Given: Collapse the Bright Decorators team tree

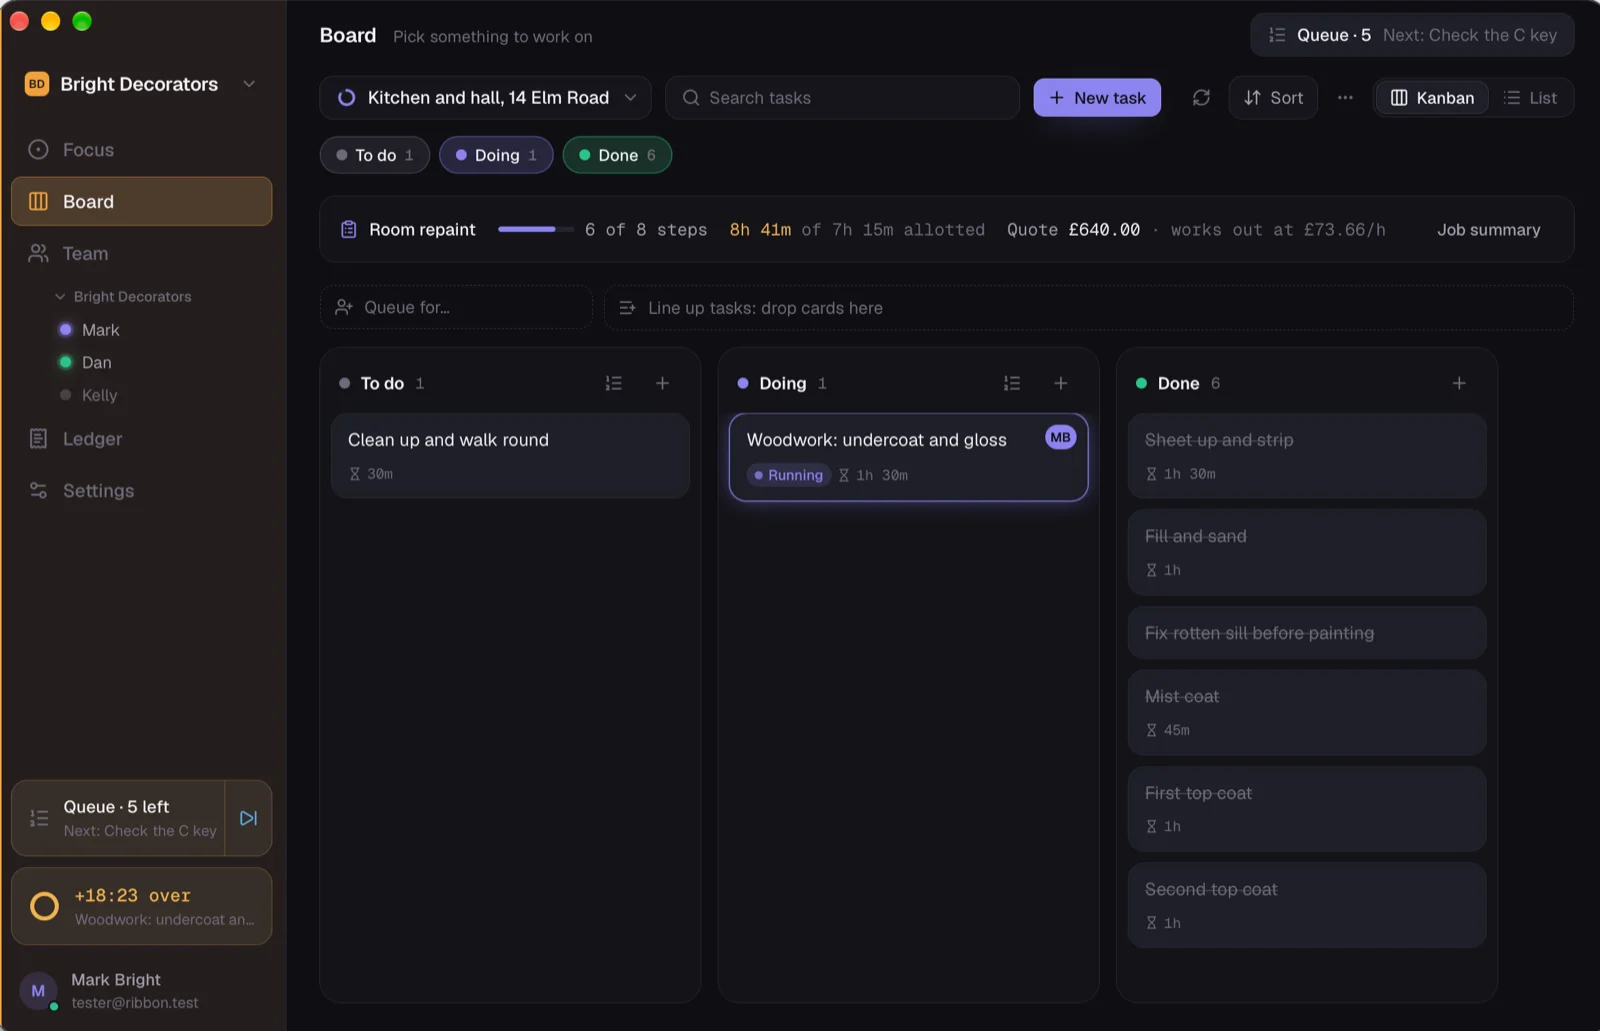Looking at the screenshot, I should pos(60,296).
